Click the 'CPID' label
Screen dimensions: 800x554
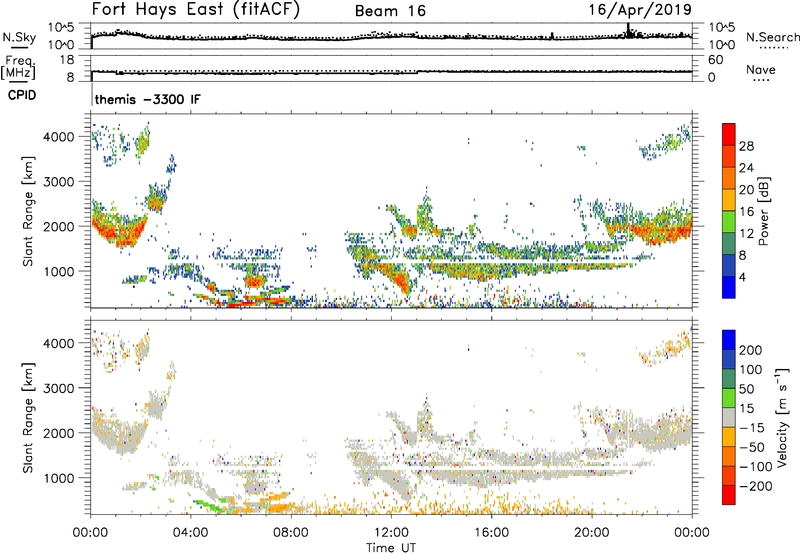coord(22,95)
